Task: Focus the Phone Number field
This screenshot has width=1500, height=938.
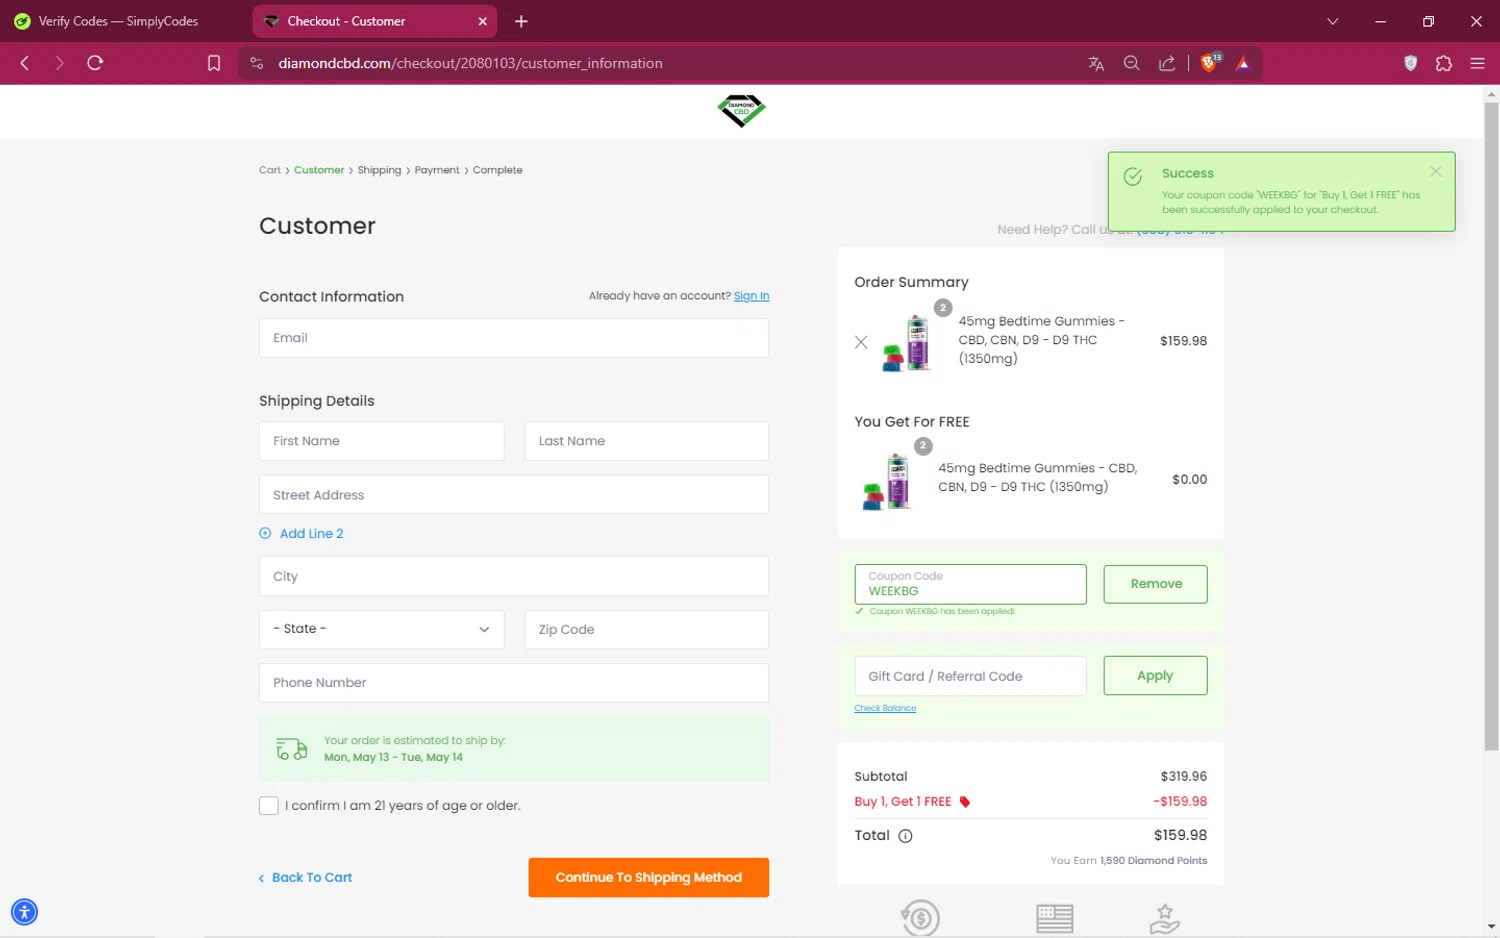Action: (514, 683)
